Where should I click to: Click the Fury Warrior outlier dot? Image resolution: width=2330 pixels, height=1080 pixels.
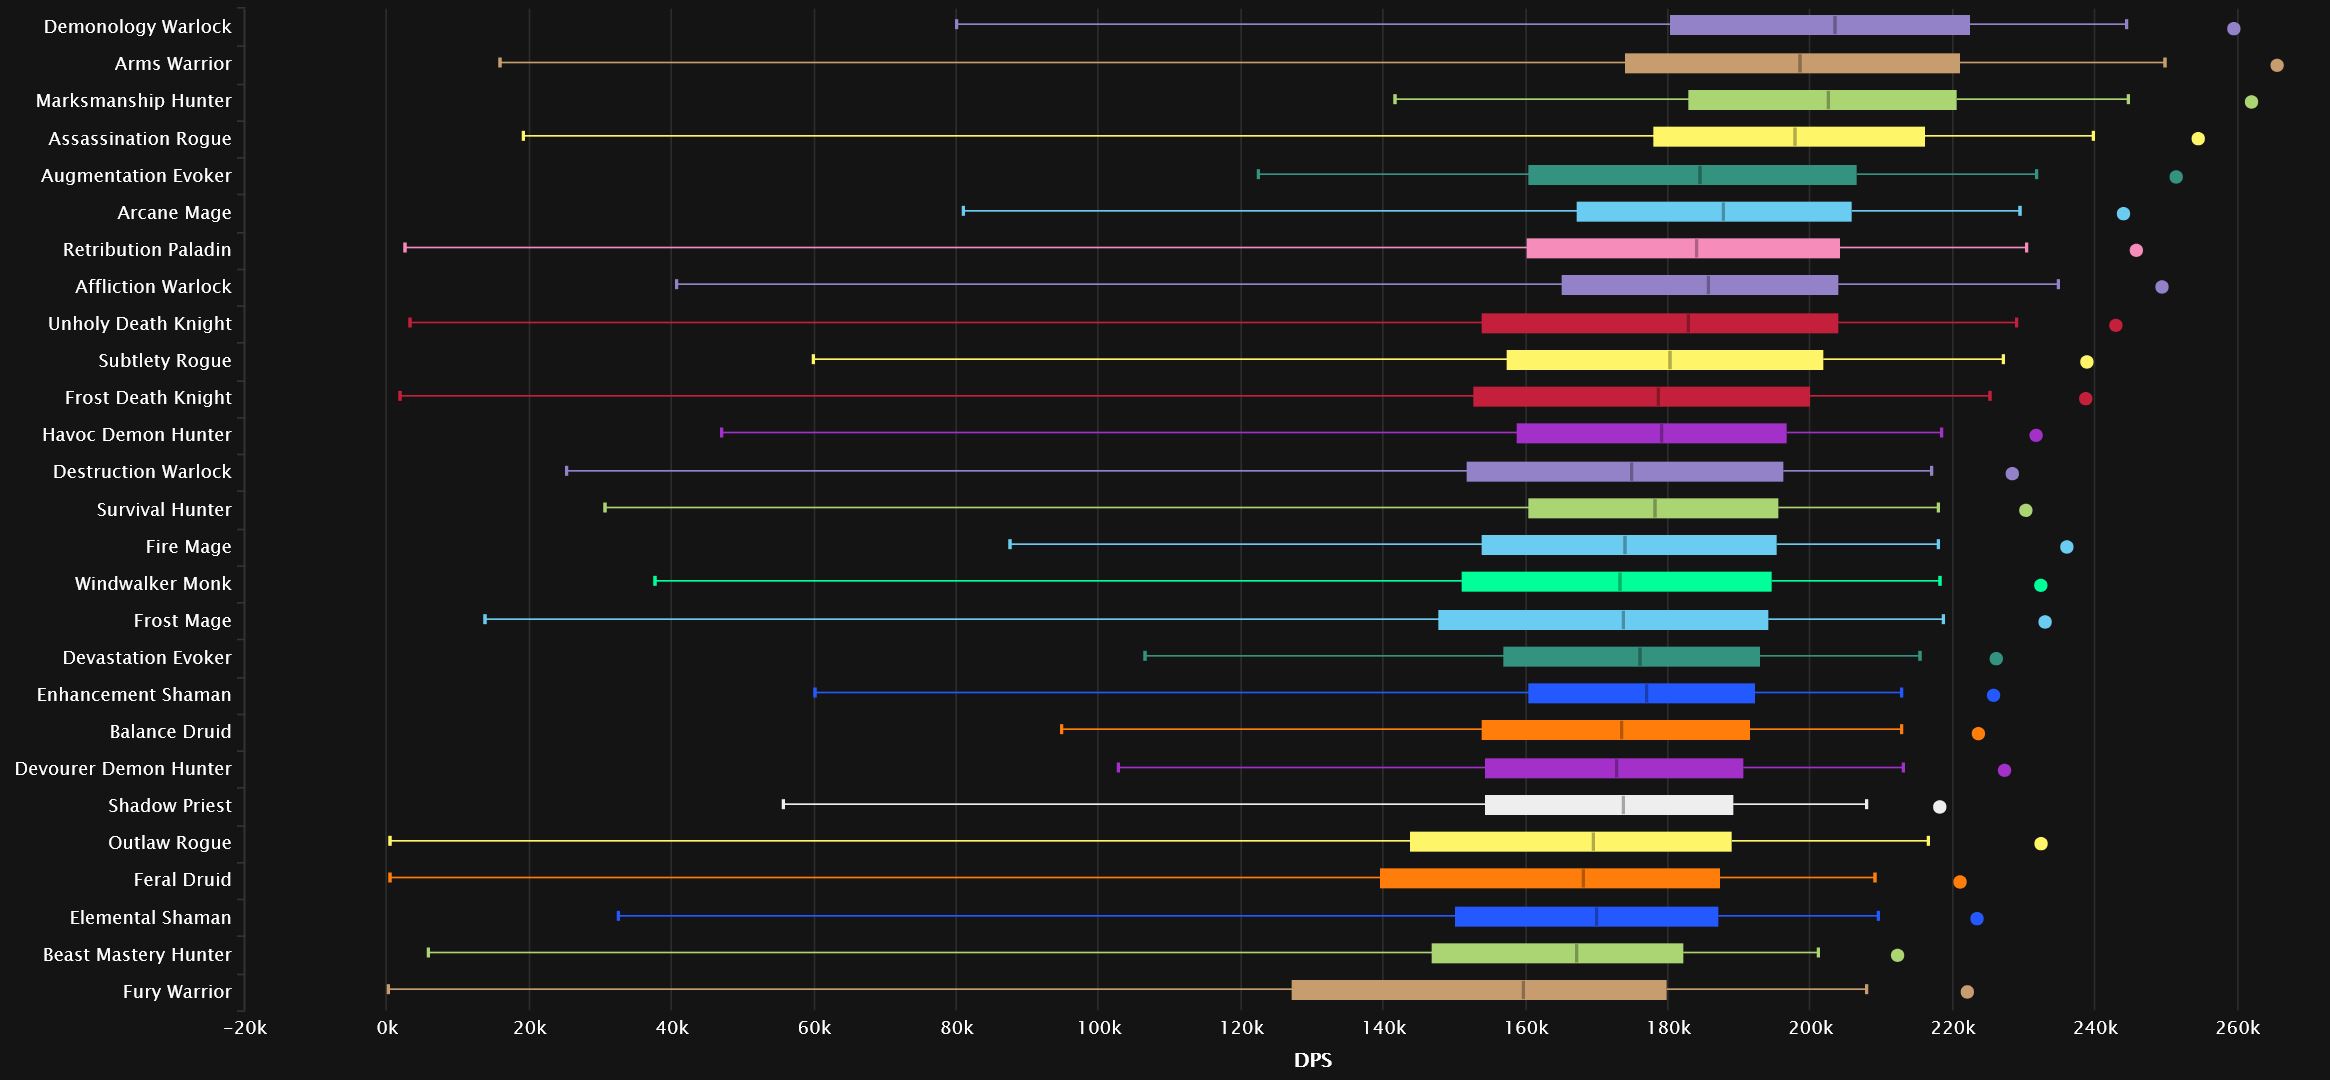pos(1967,992)
